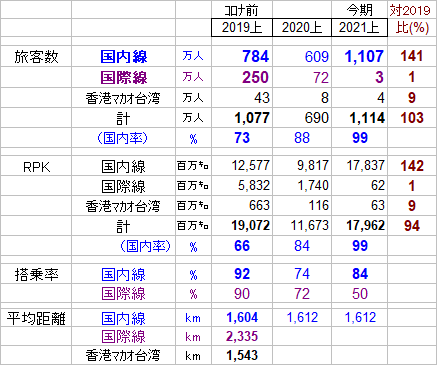Screen dimensions: 437x365
Task: Select the コロナ前 header cell
Action: (x=242, y=11)
